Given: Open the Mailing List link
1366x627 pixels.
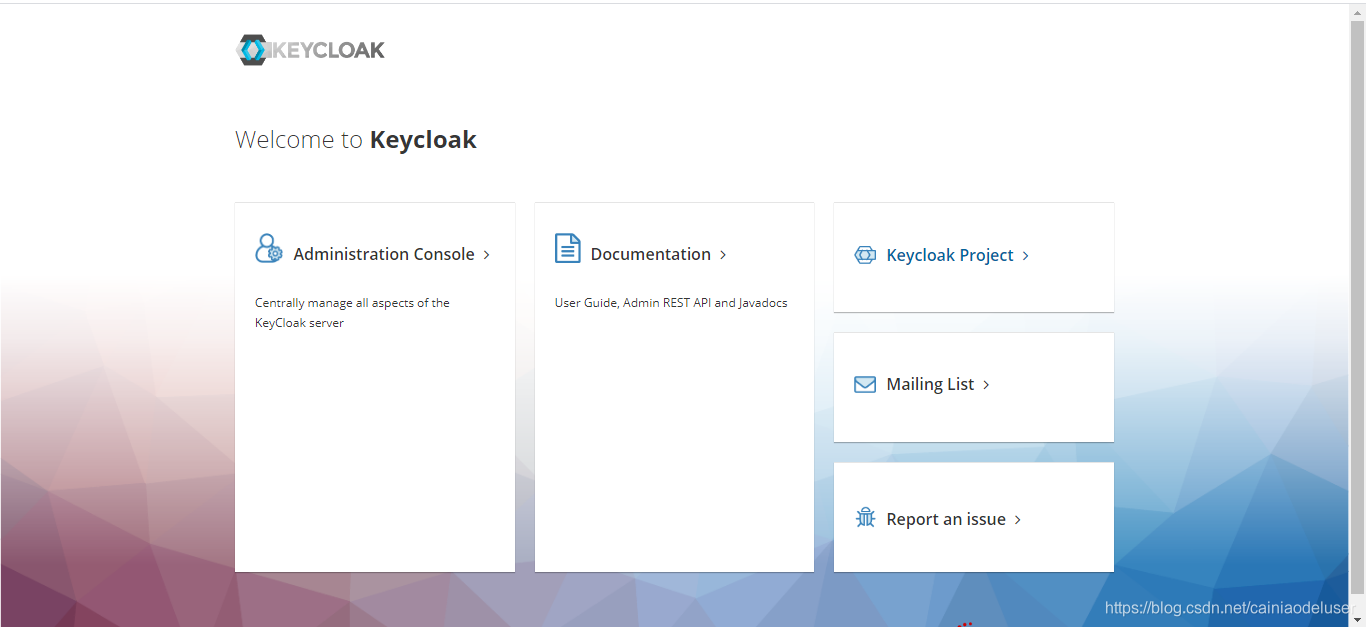Looking at the screenshot, I should pyautogui.click(x=930, y=384).
